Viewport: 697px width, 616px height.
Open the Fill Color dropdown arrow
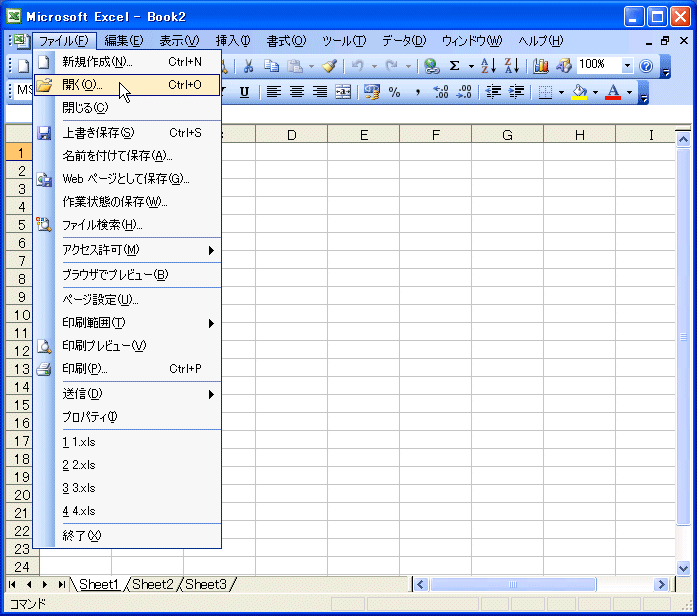(x=595, y=92)
